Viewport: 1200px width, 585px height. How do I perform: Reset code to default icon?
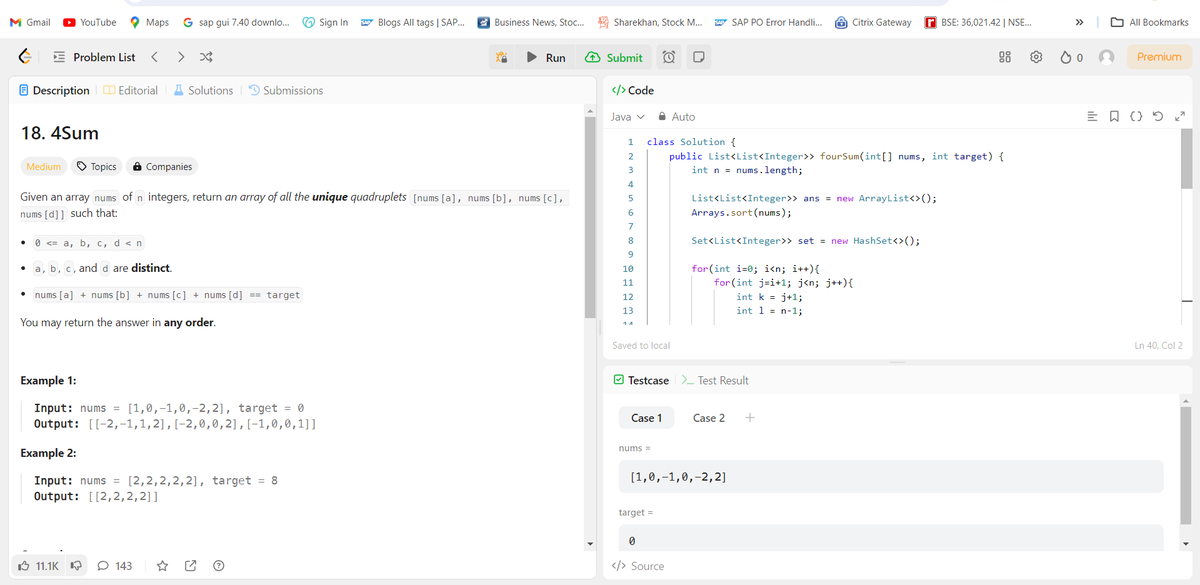click(1158, 117)
